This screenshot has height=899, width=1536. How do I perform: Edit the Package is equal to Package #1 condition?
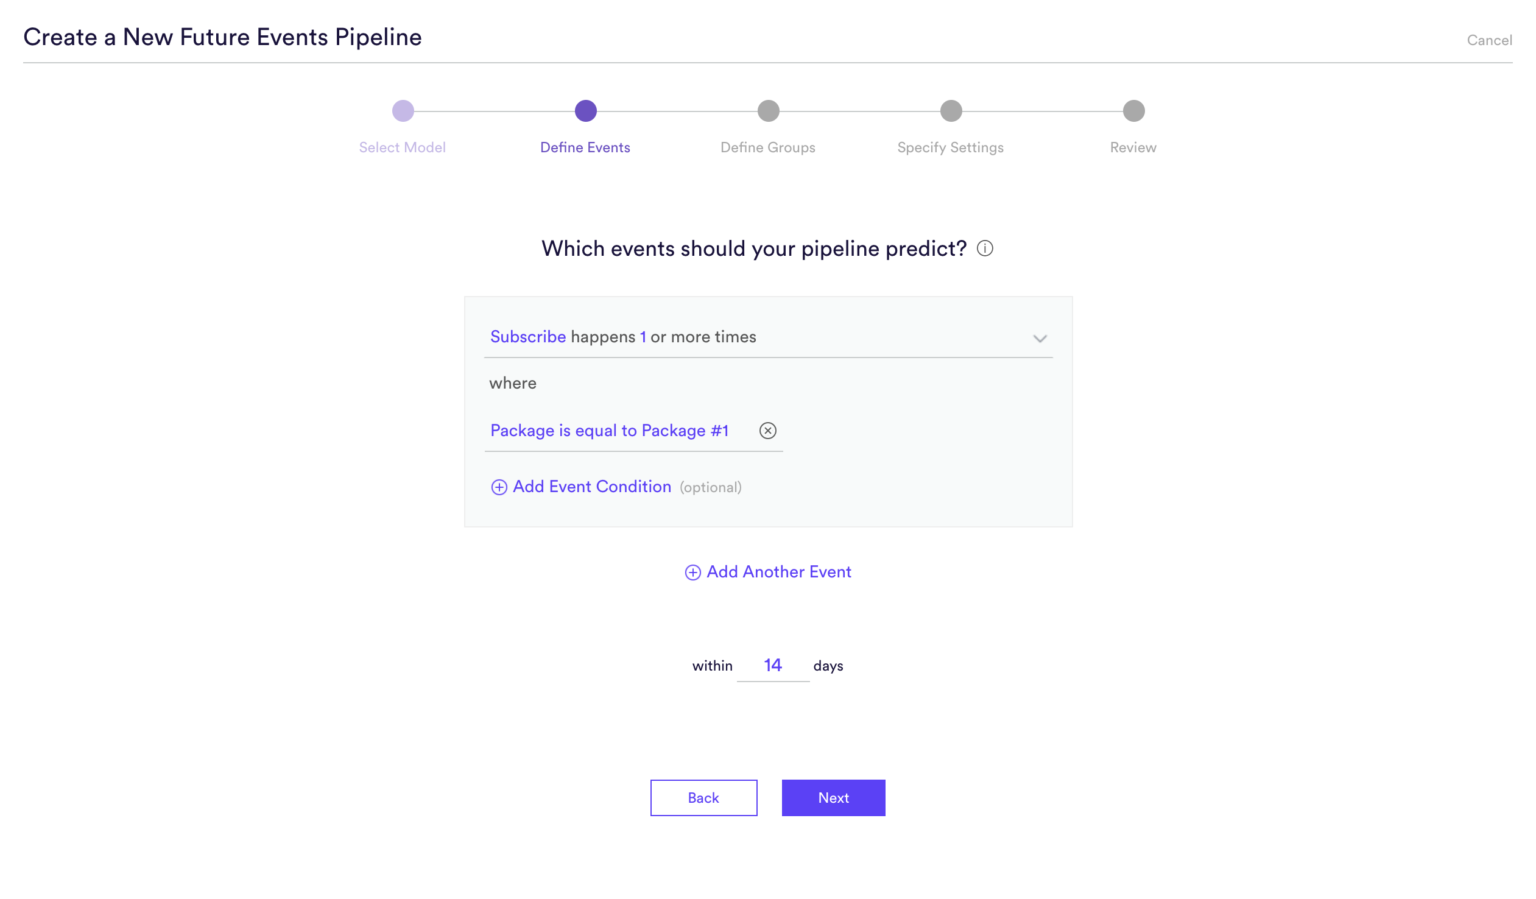click(608, 430)
